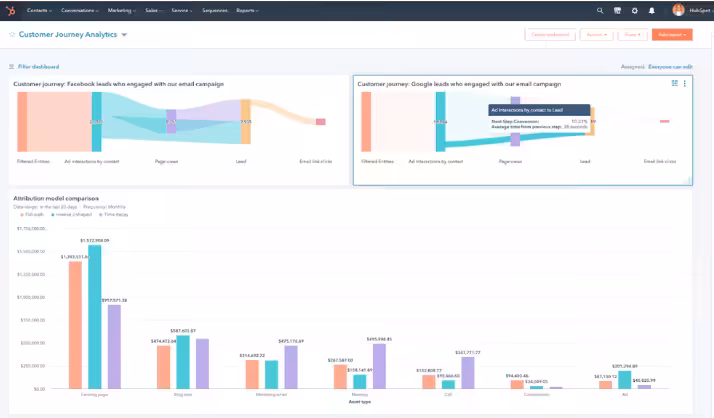
Task: Click the Filter dashboard link
Action: 39,66
